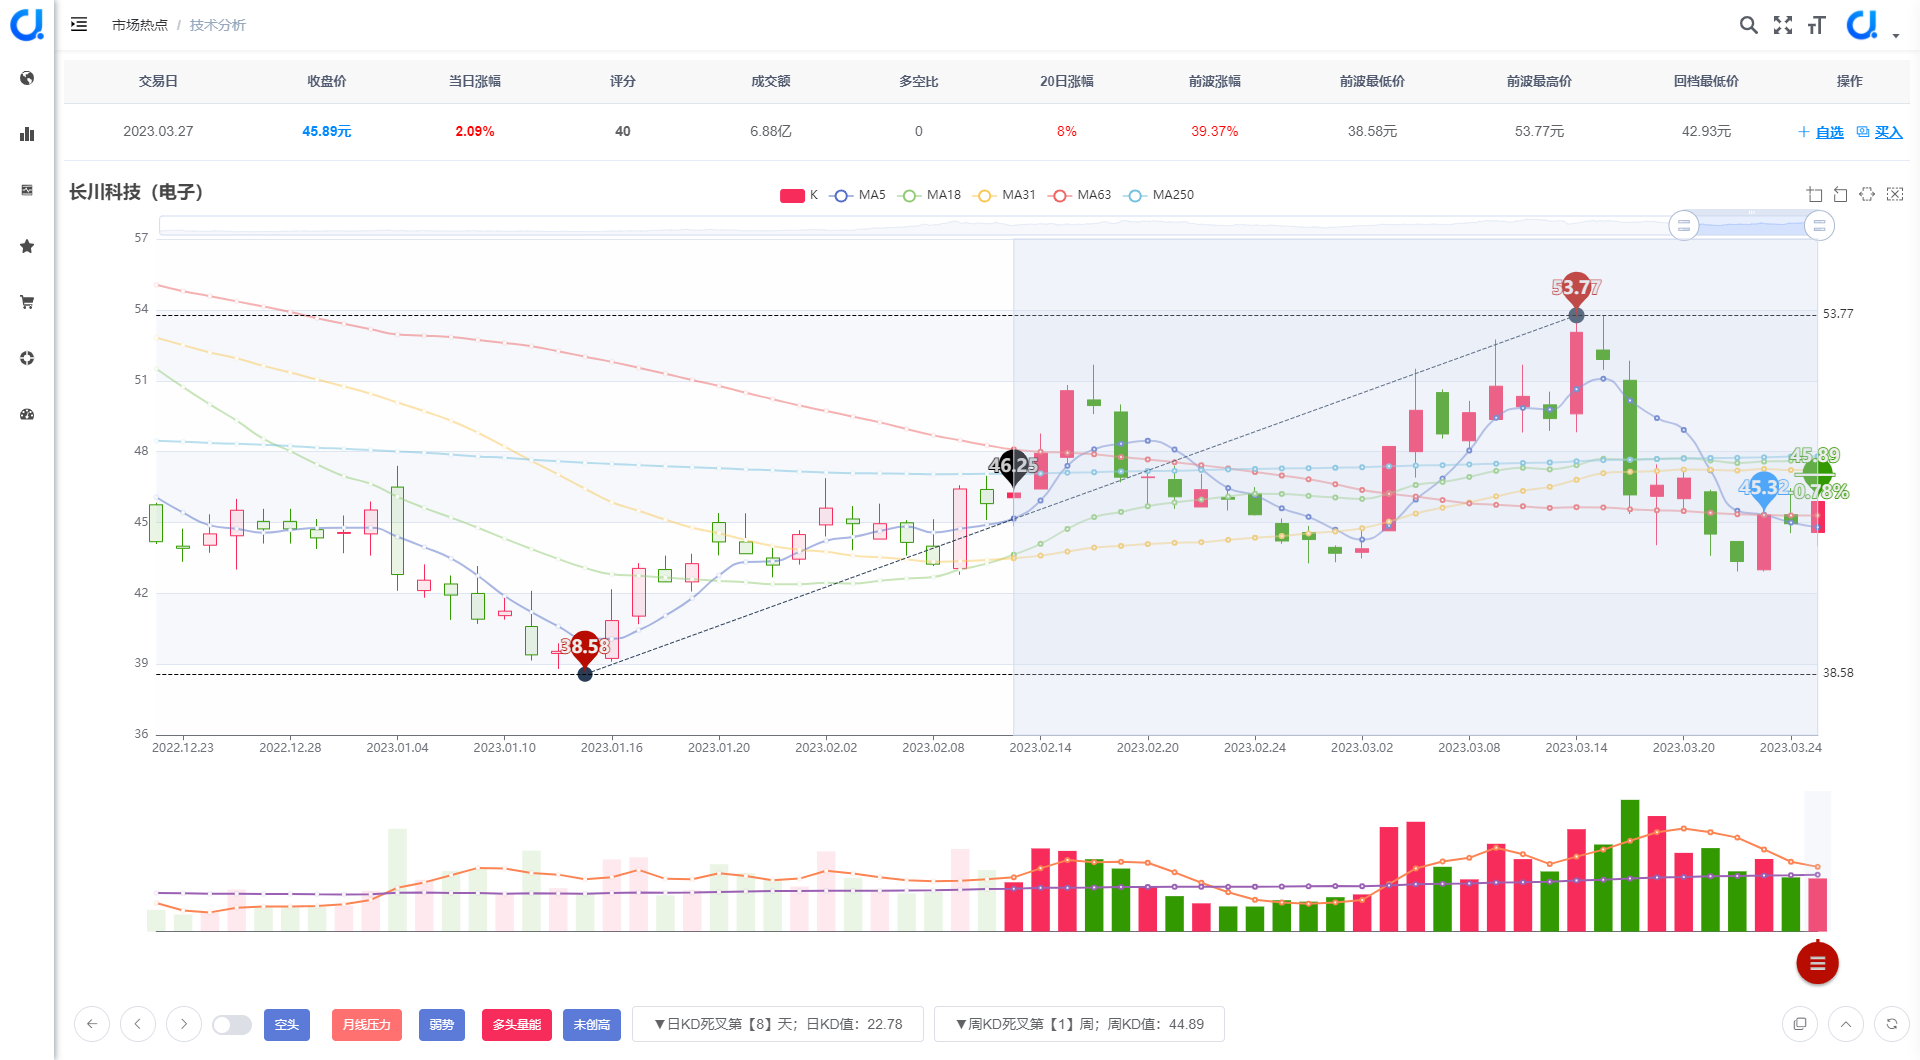Open the user avatar dropdown arrow
The image size is (1920, 1060).
[x=1896, y=36]
